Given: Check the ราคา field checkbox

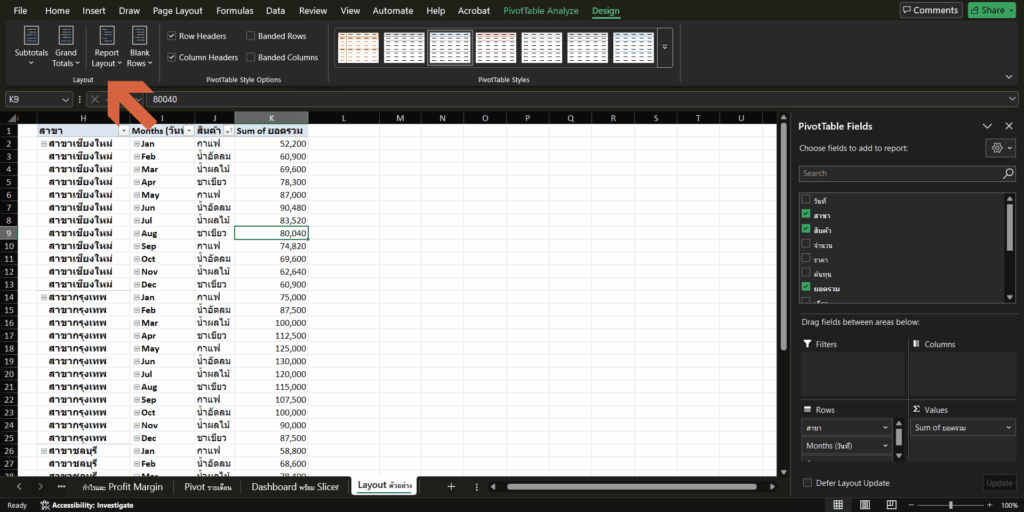Looking at the screenshot, I should point(806,258).
